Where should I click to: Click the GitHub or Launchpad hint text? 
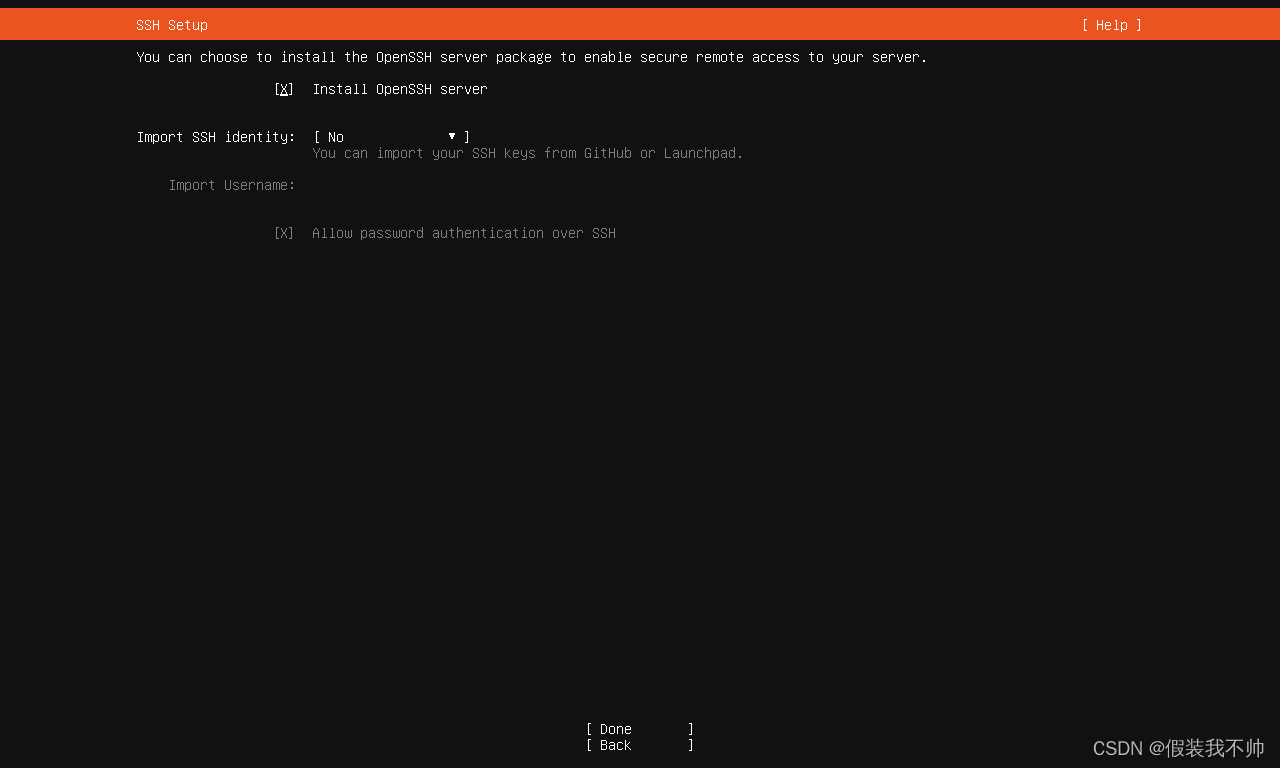tap(528, 153)
